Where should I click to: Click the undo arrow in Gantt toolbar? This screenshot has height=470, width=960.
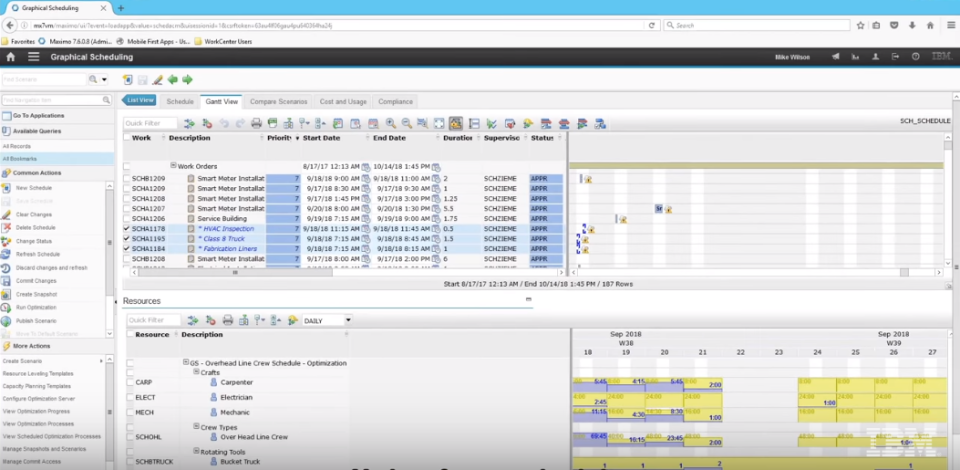coord(225,124)
